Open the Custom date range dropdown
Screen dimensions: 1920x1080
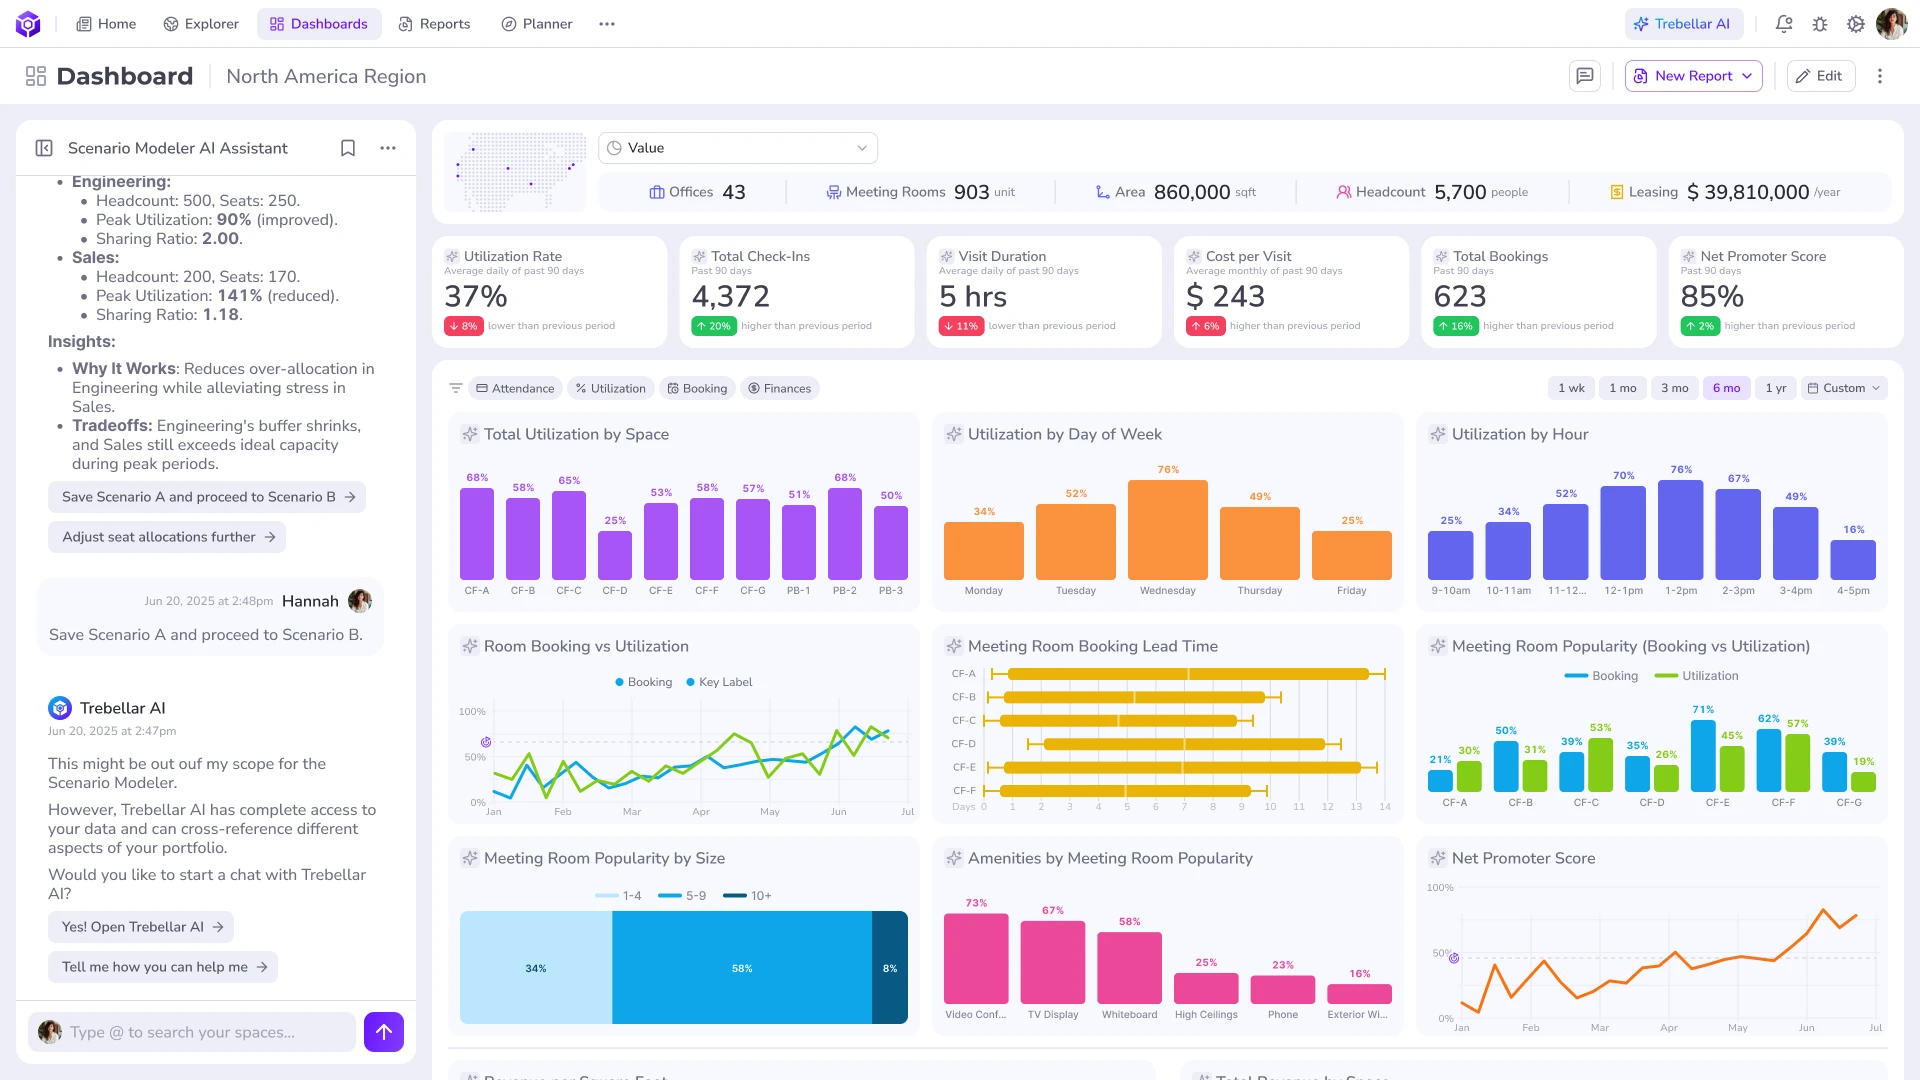(x=1844, y=388)
